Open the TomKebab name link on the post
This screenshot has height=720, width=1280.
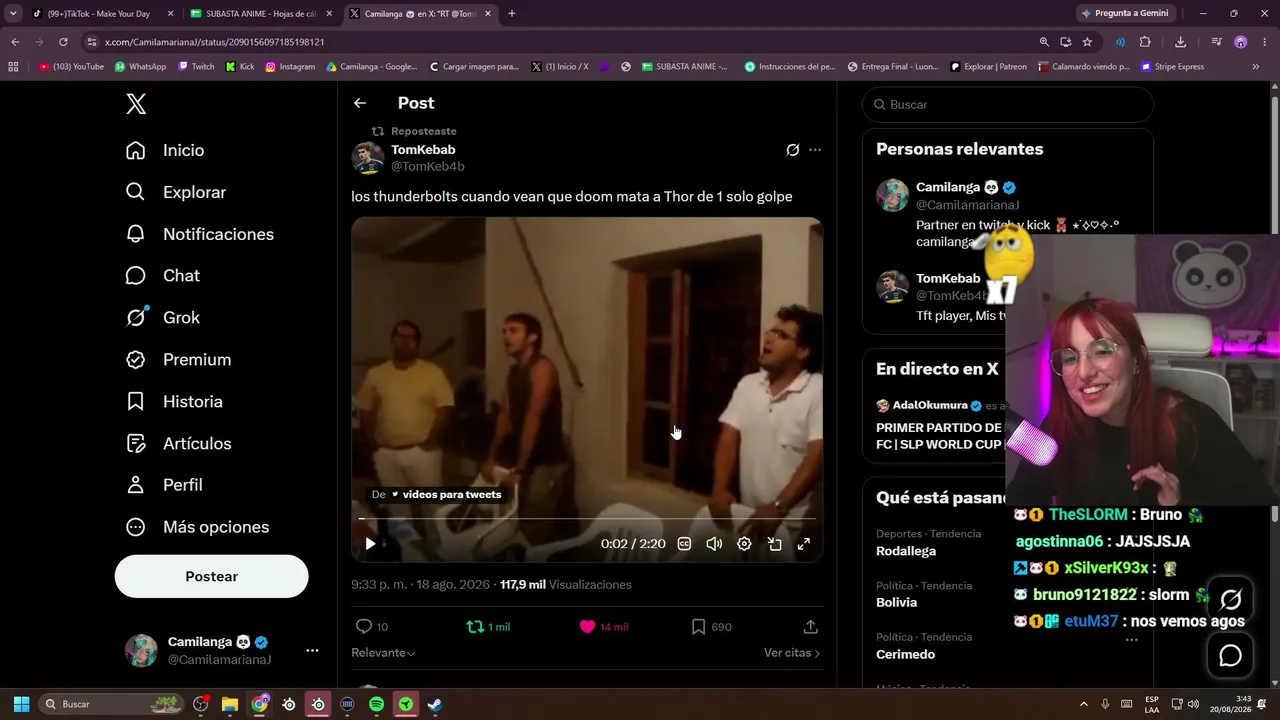point(423,149)
